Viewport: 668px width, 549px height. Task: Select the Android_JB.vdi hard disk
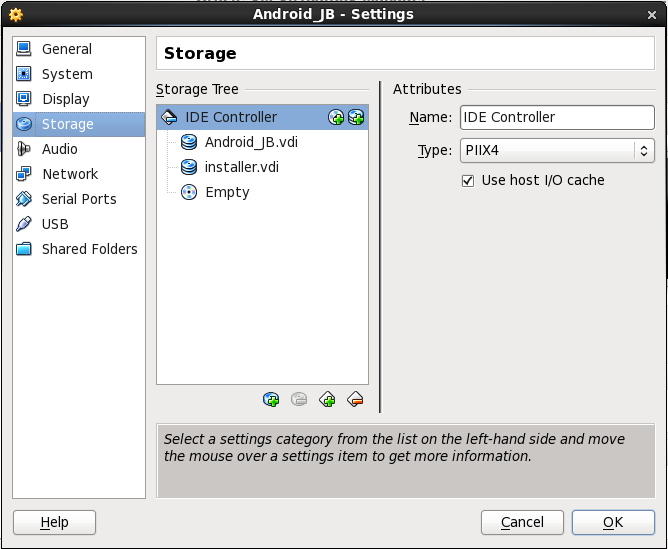click(x=251, y=142)
